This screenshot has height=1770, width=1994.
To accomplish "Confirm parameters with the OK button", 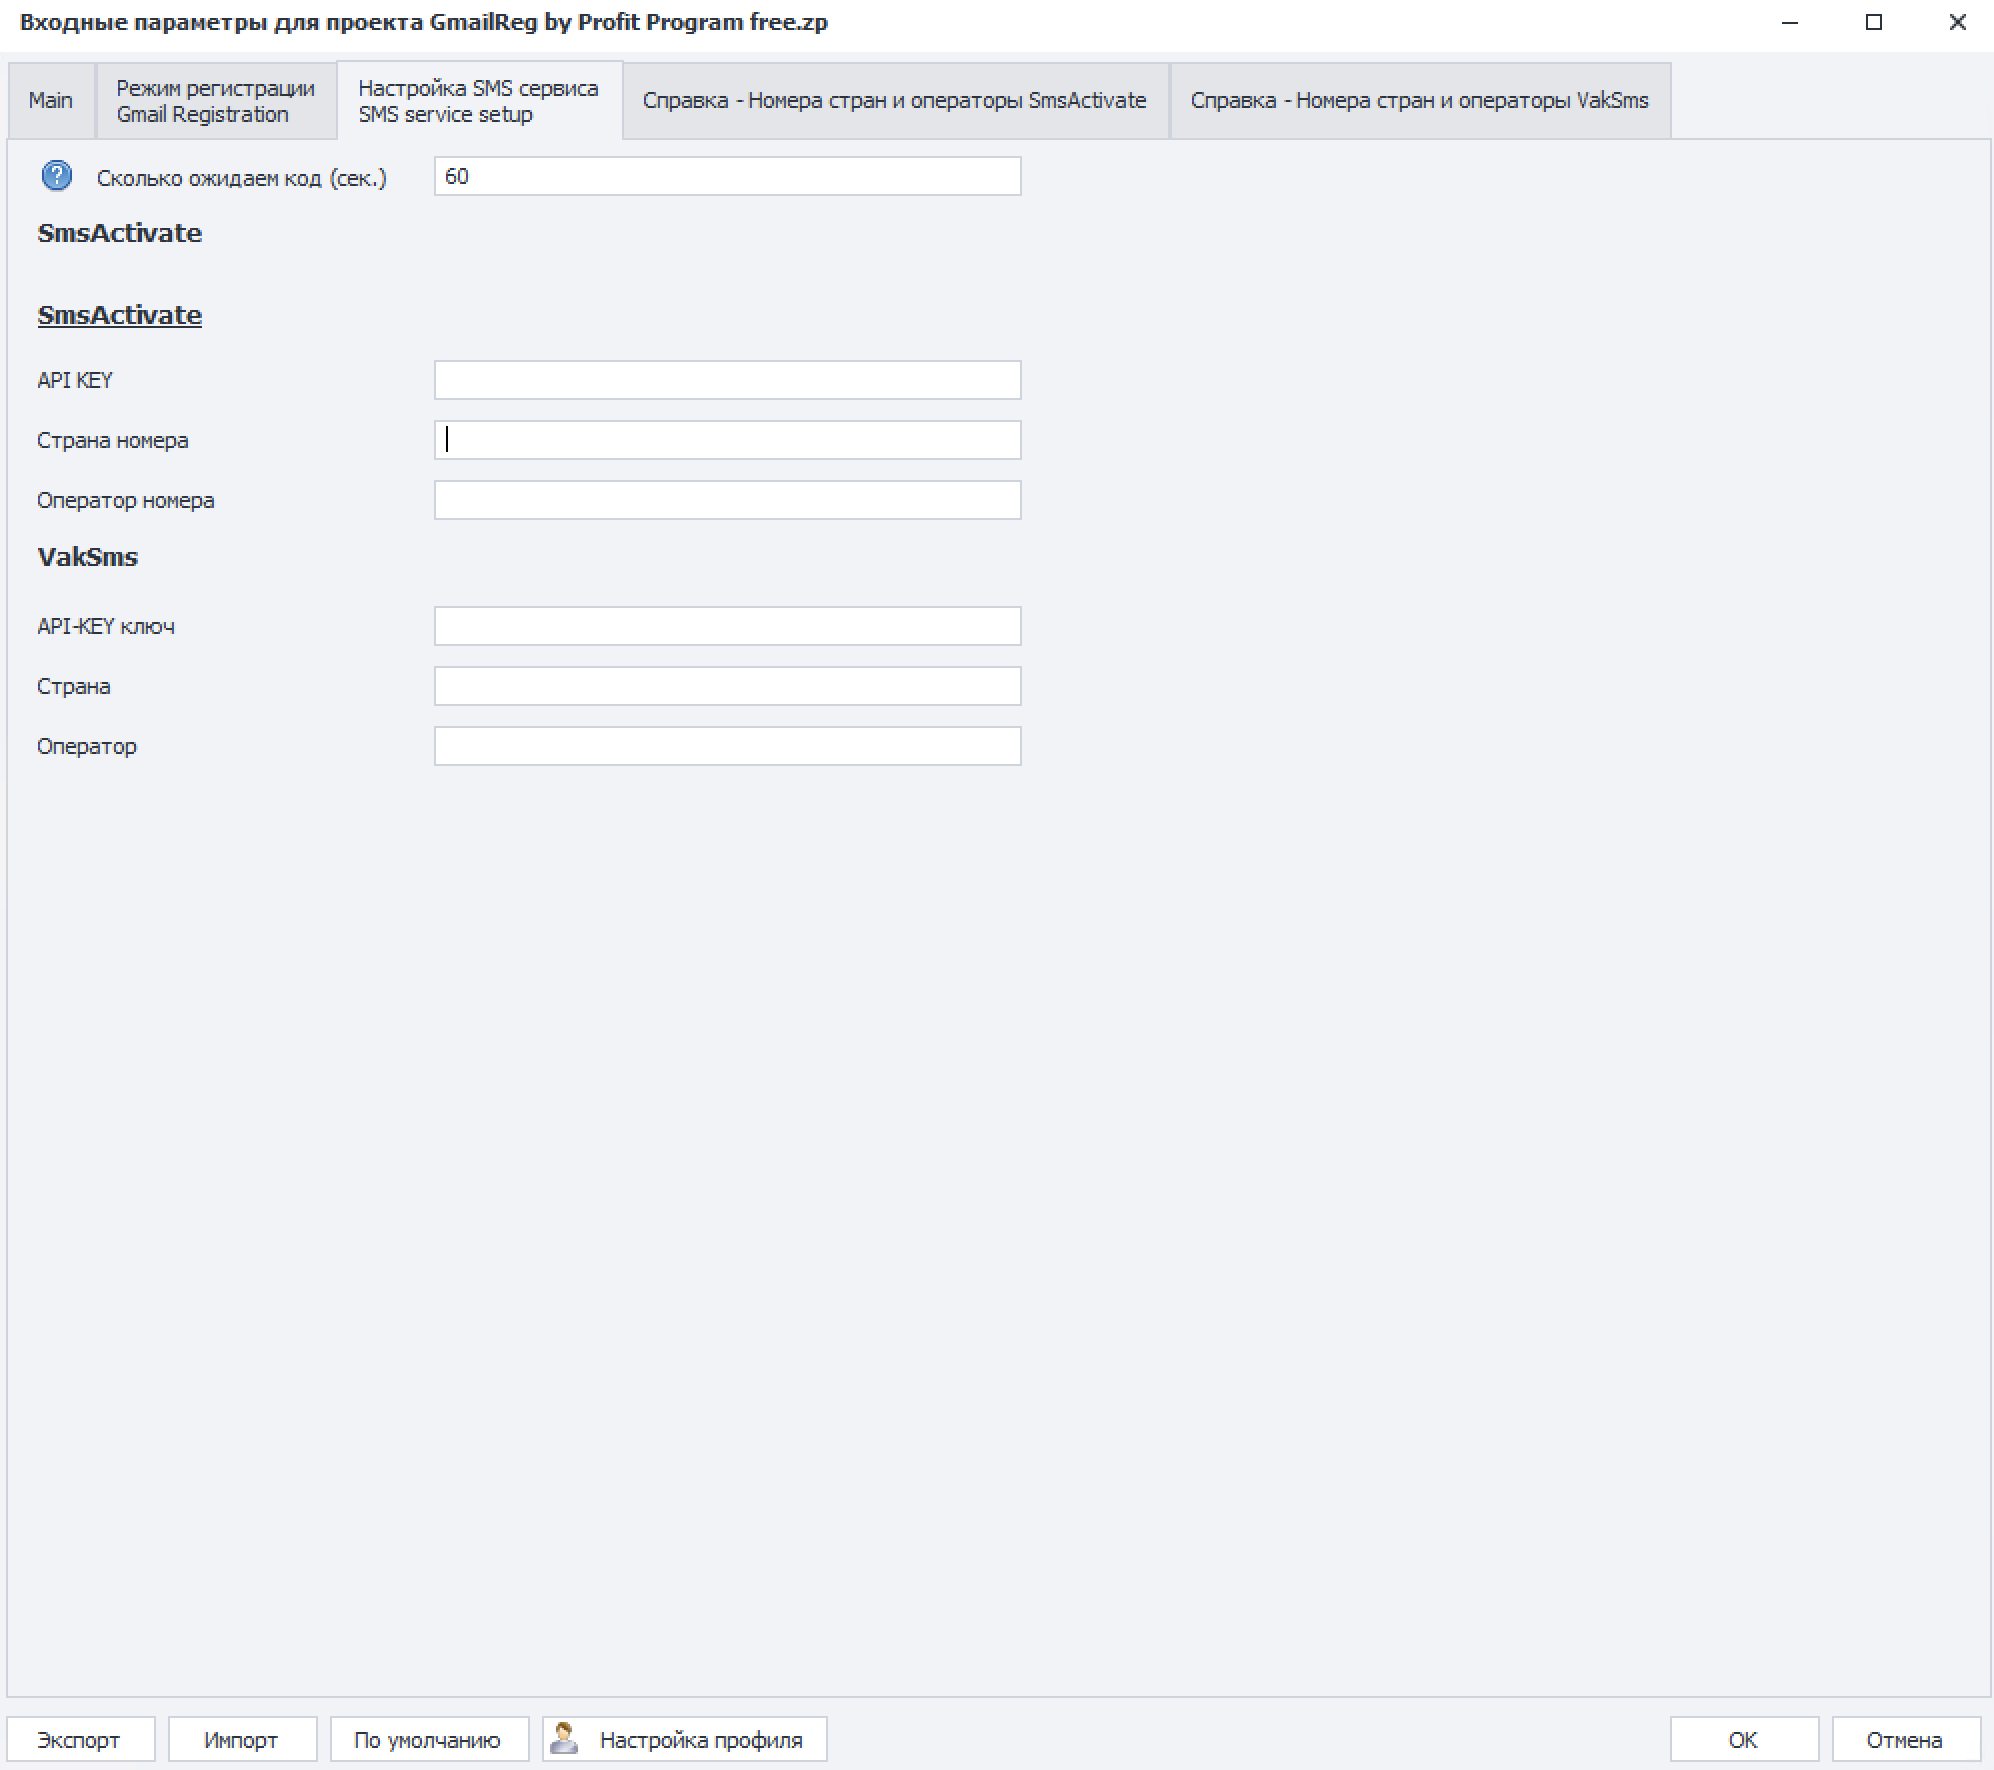I will coord(1743,1739).
